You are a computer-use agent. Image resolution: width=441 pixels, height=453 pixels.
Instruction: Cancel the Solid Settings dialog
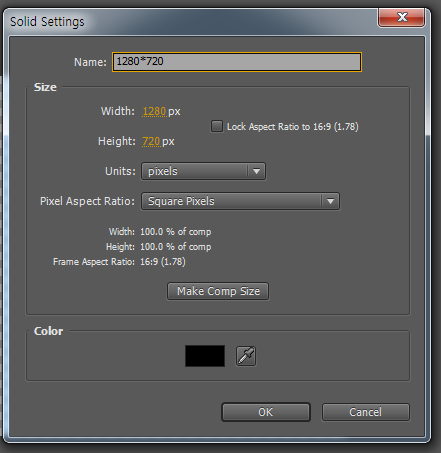[366, 412]
